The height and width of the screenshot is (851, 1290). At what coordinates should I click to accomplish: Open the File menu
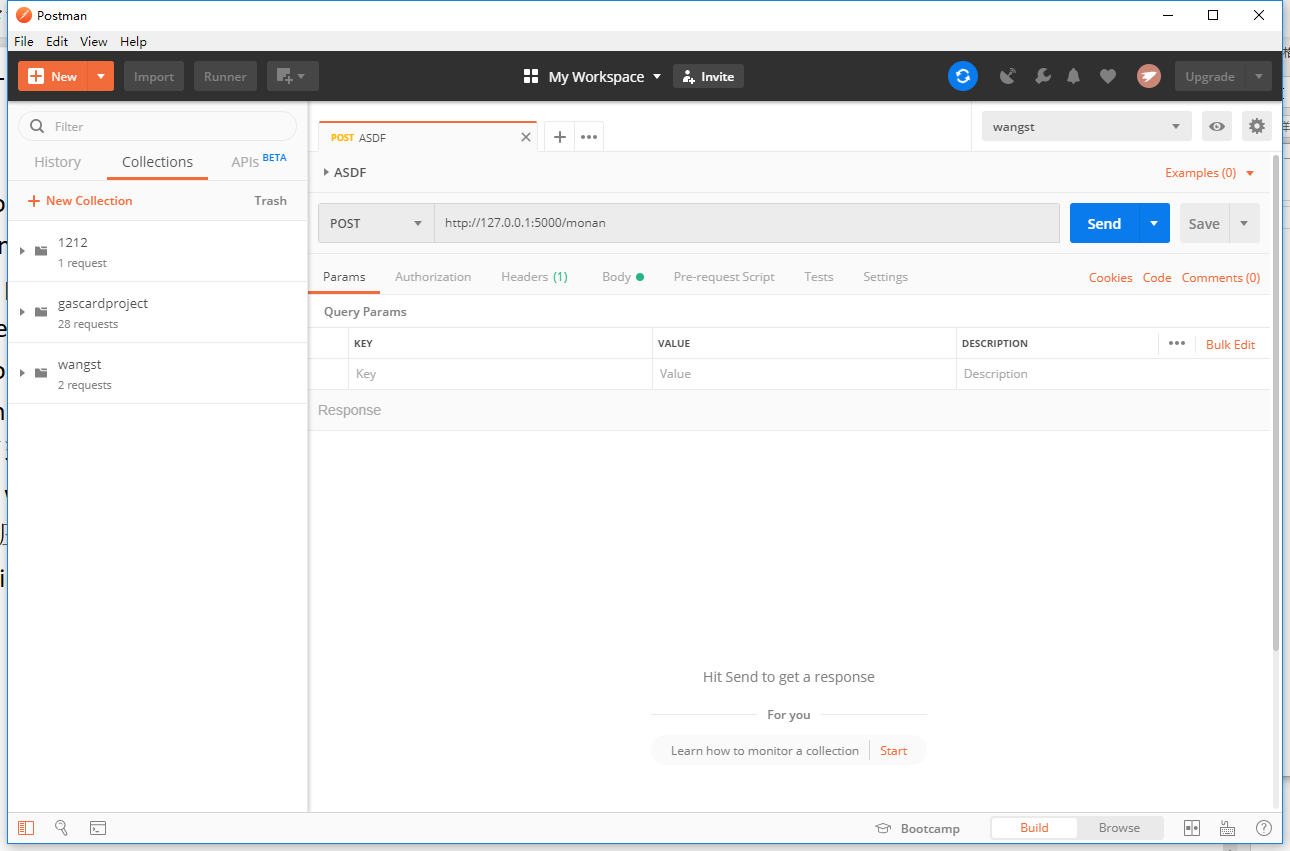click(24, 41)
